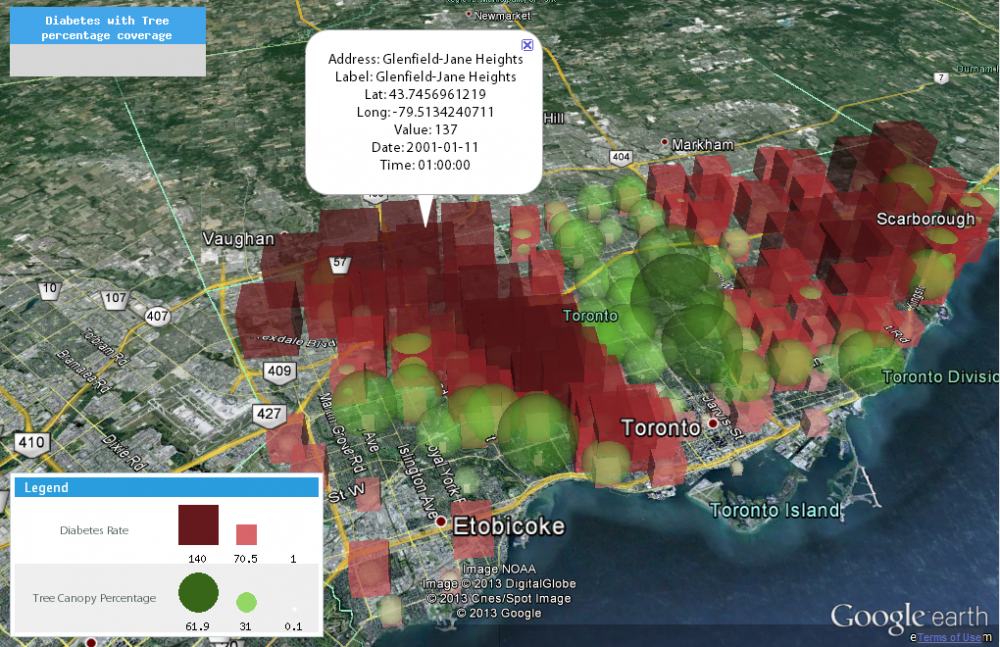Click the Toronto Island map label
The width and height of the screenshot is (1000, 647).
pyautogui.click(x=775, y=510)
